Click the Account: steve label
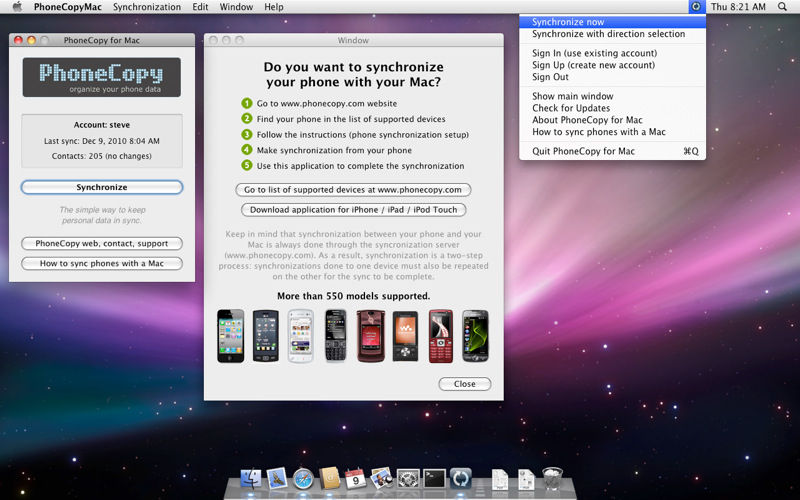The height and width of the screenshot is (500, 800). click(x=102, y=124)
